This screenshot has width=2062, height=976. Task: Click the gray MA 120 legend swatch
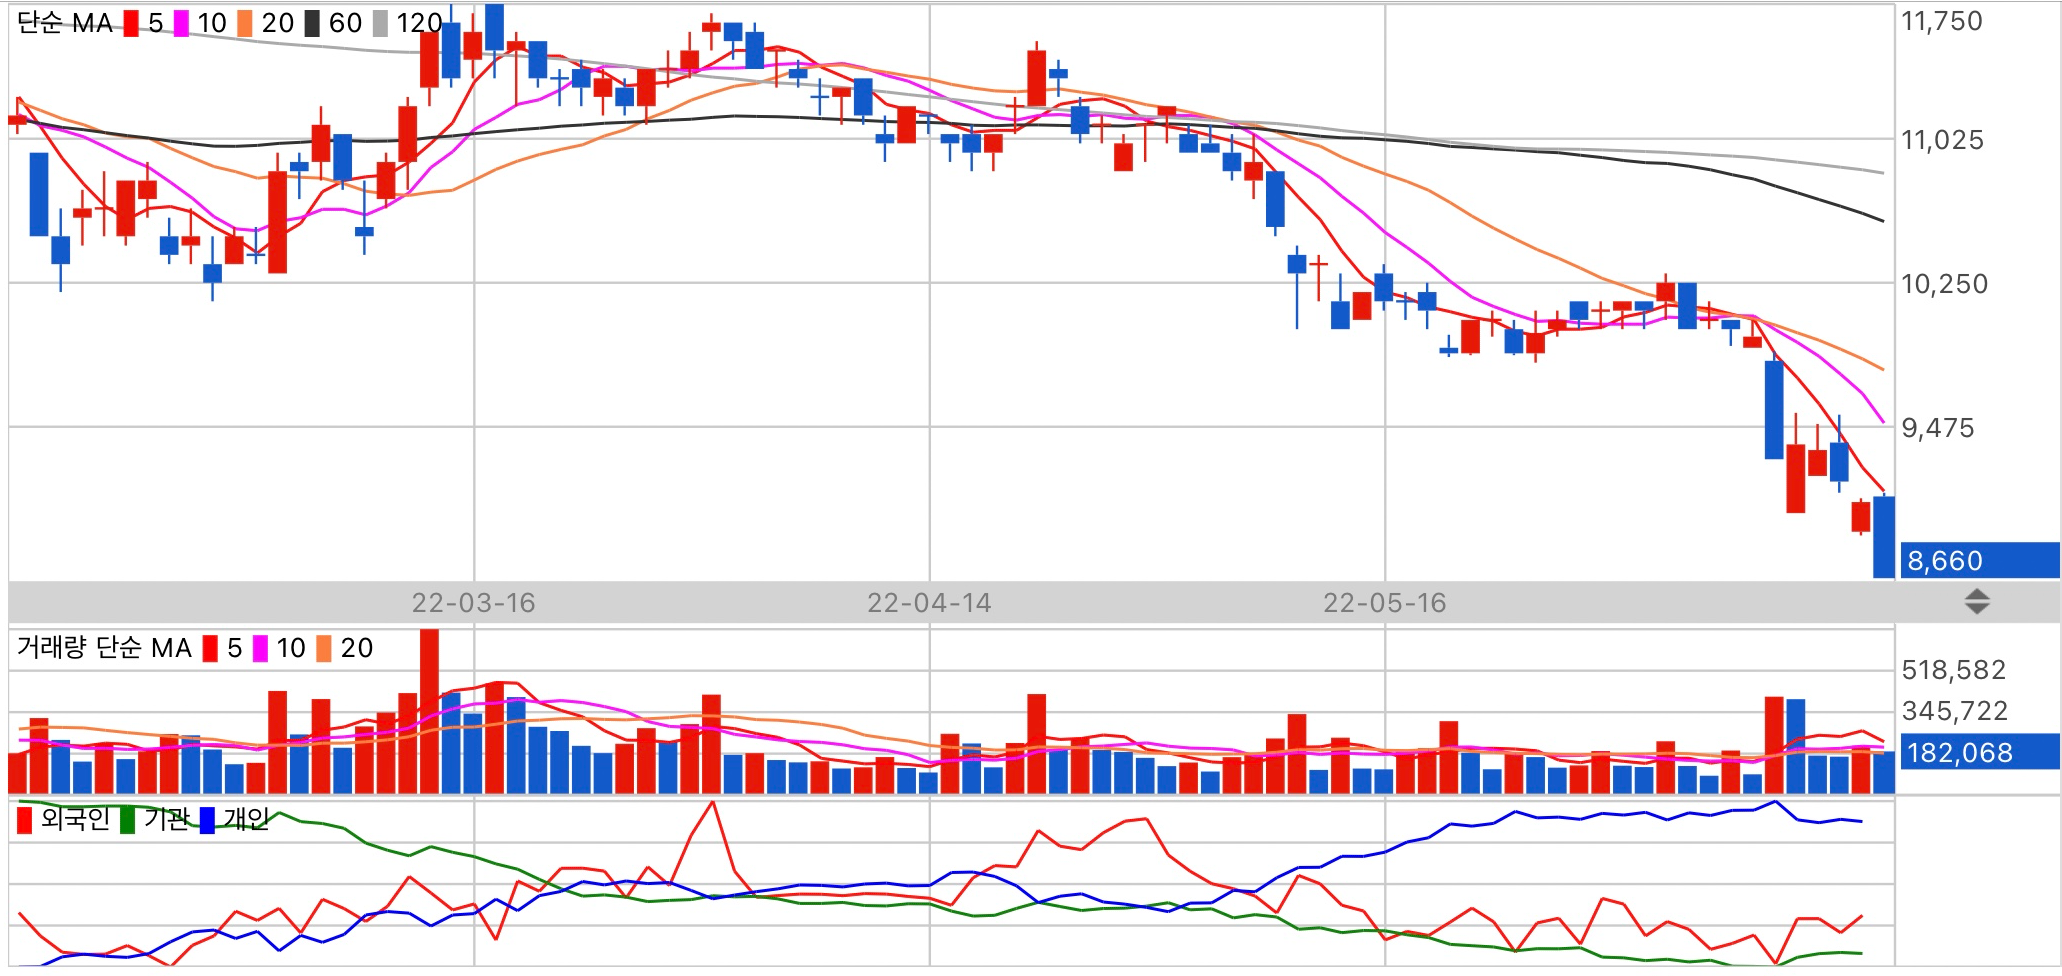(x=380, y=23)
